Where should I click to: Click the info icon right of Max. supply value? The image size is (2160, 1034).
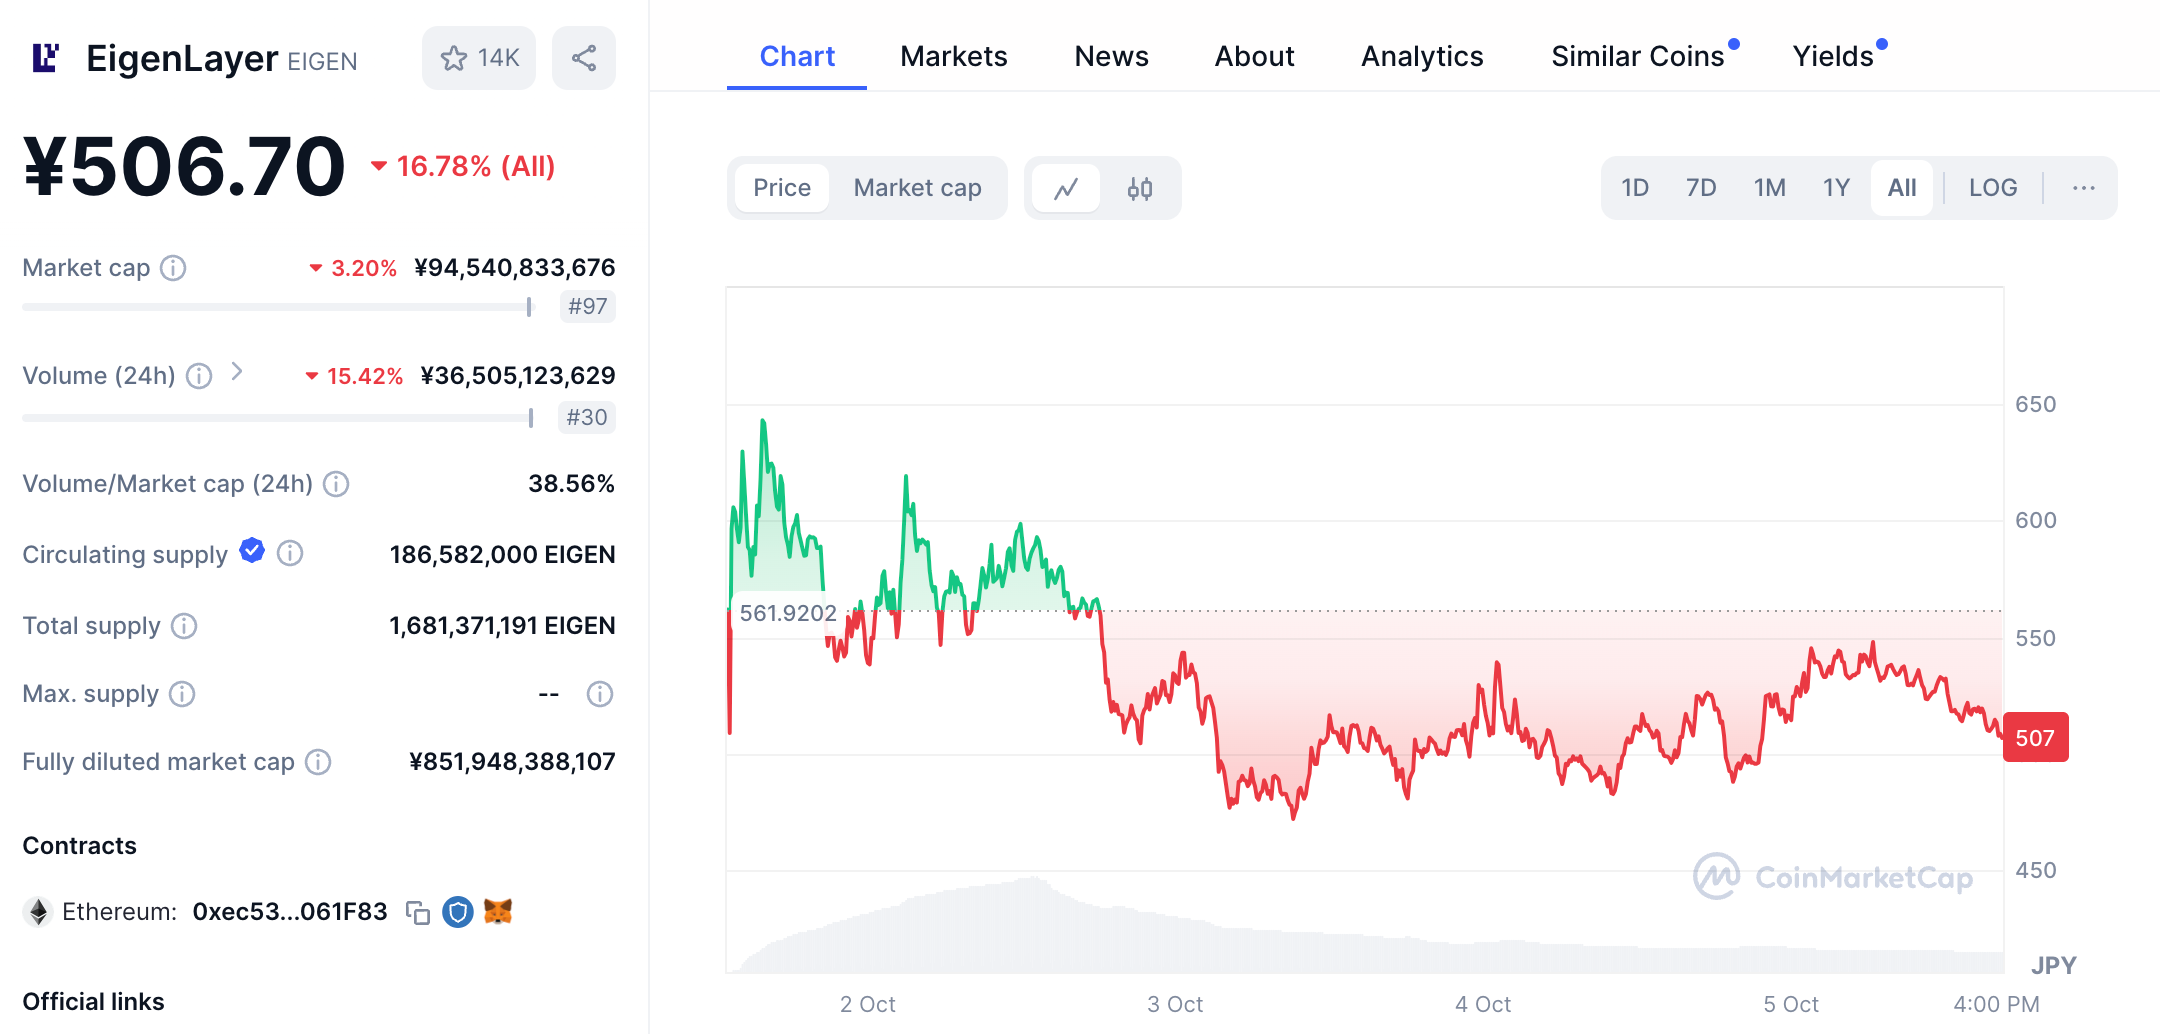click(600, 694)
